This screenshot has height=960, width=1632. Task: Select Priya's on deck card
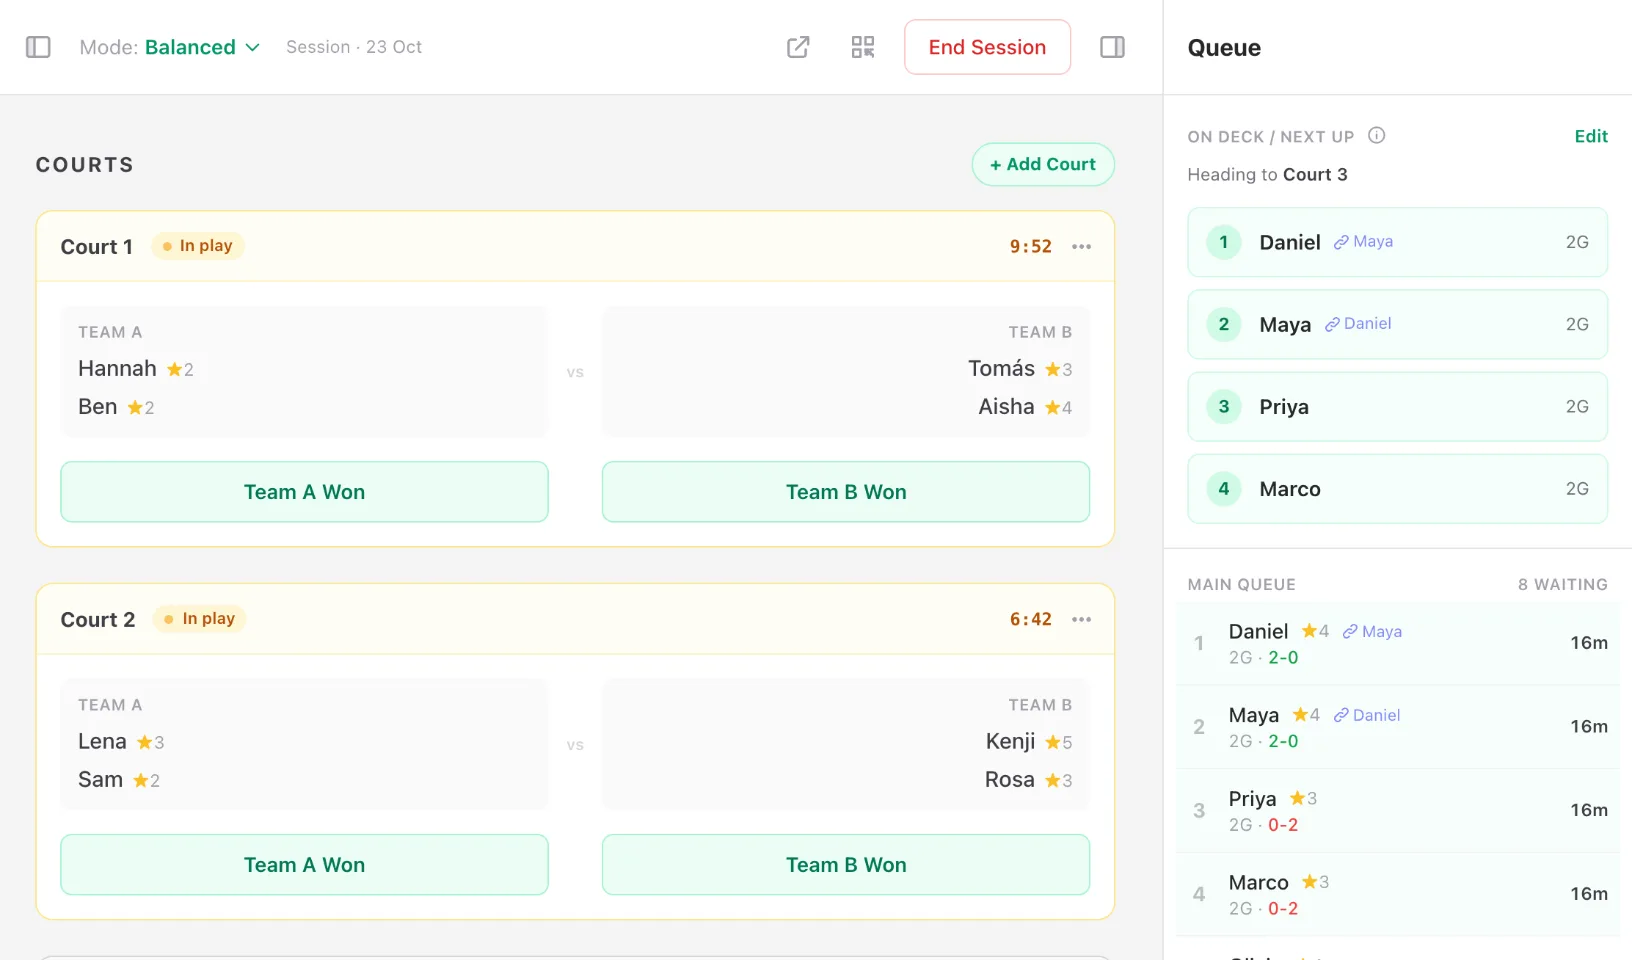(1397, 407)
